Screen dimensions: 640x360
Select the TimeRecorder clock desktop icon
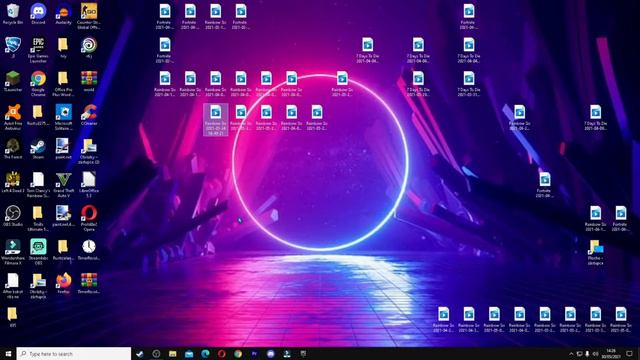89,250
